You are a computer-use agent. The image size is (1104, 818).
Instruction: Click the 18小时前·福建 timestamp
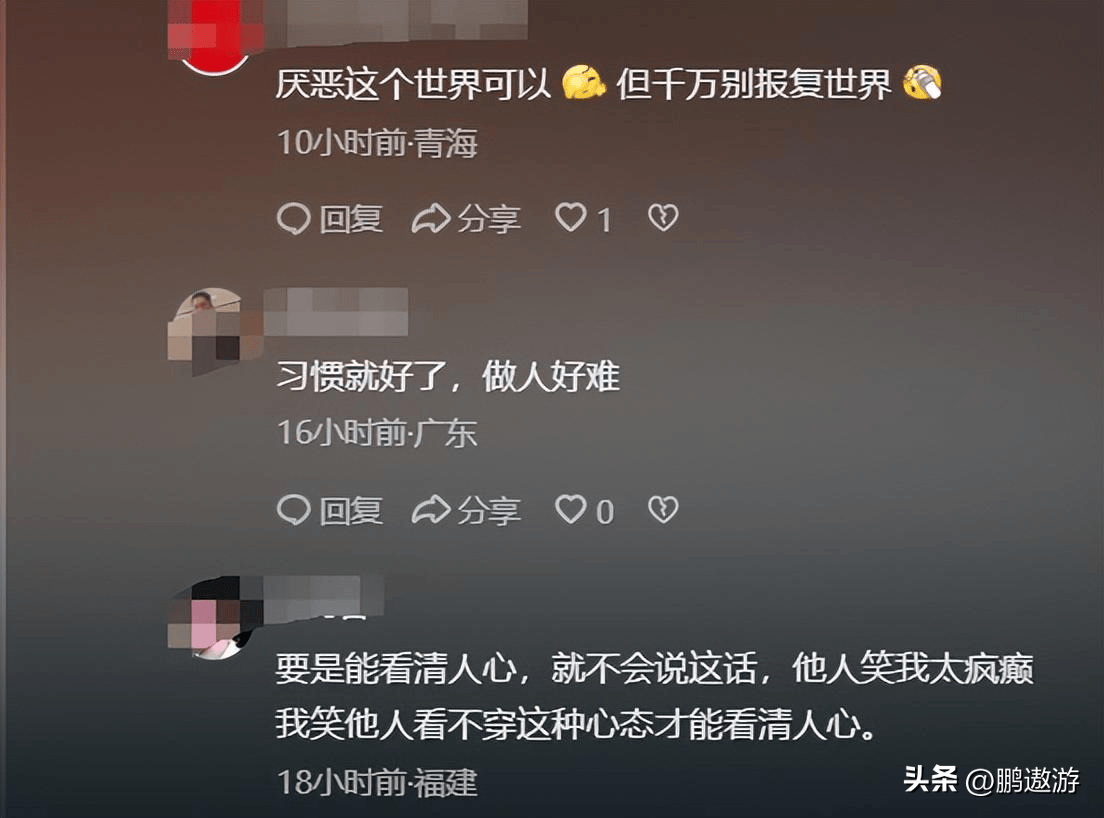tap(377, 782)
